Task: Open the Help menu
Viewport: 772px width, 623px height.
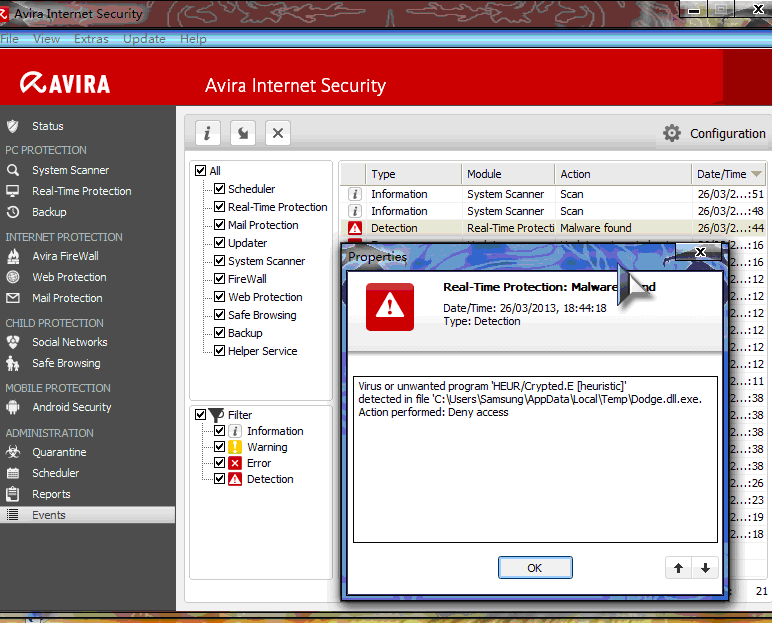Action: point(193,39)
